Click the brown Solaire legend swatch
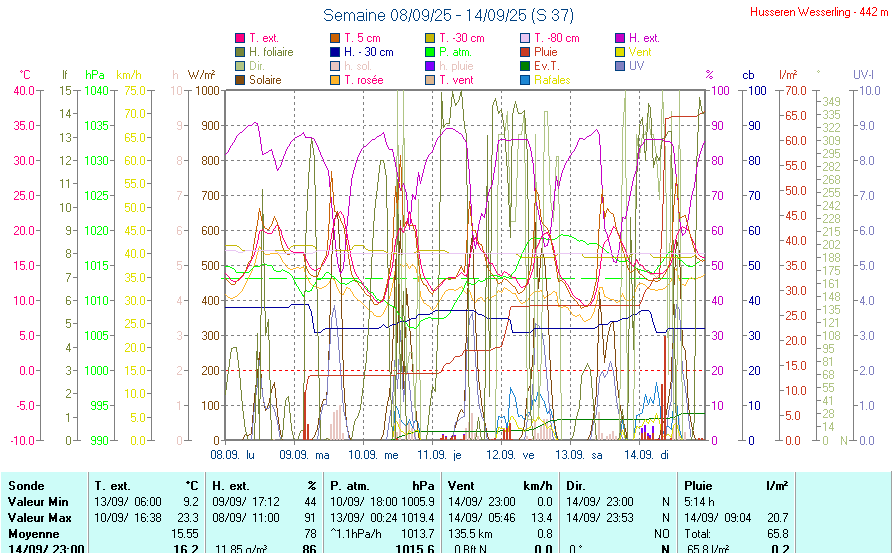 coord(240,80)
